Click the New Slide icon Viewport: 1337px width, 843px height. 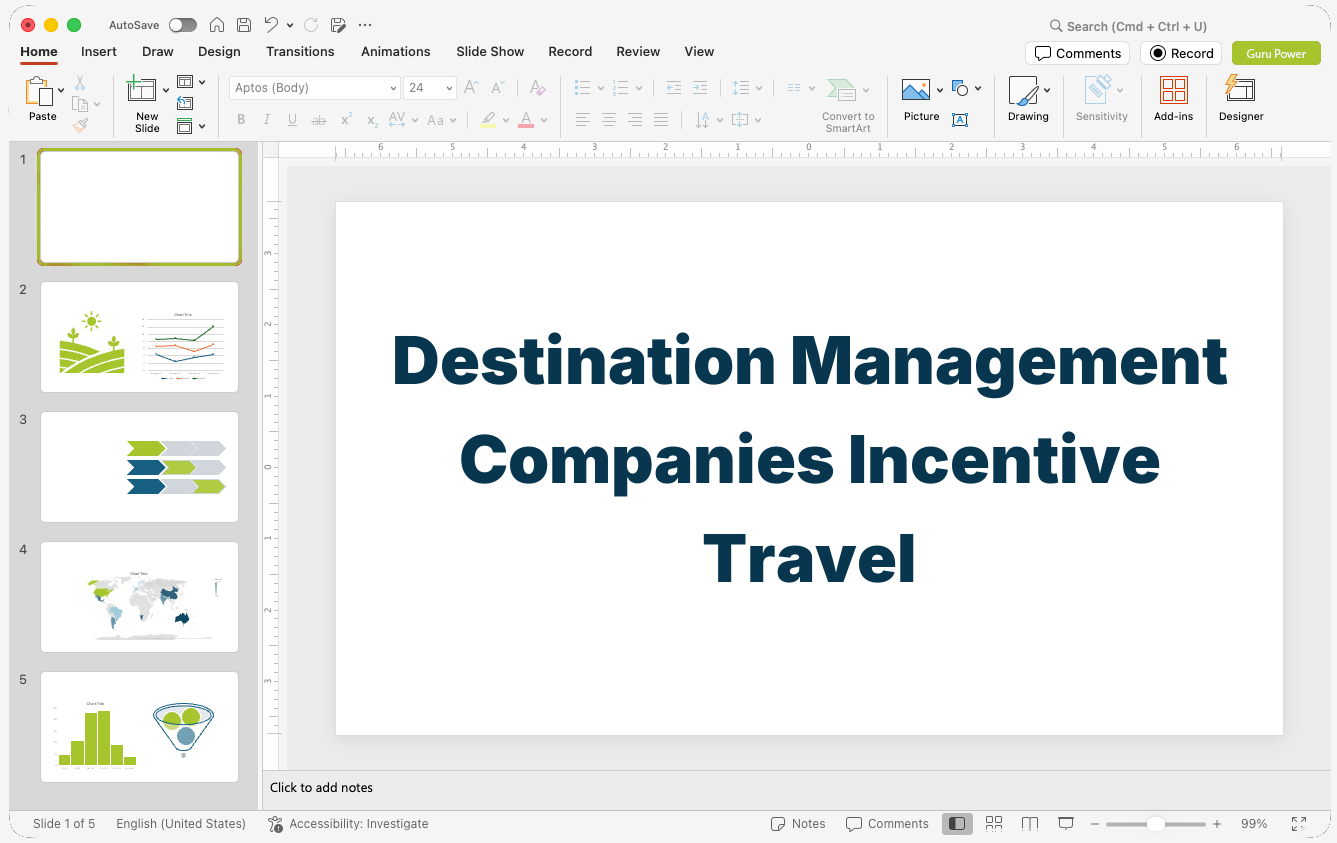tap(142, 90)
